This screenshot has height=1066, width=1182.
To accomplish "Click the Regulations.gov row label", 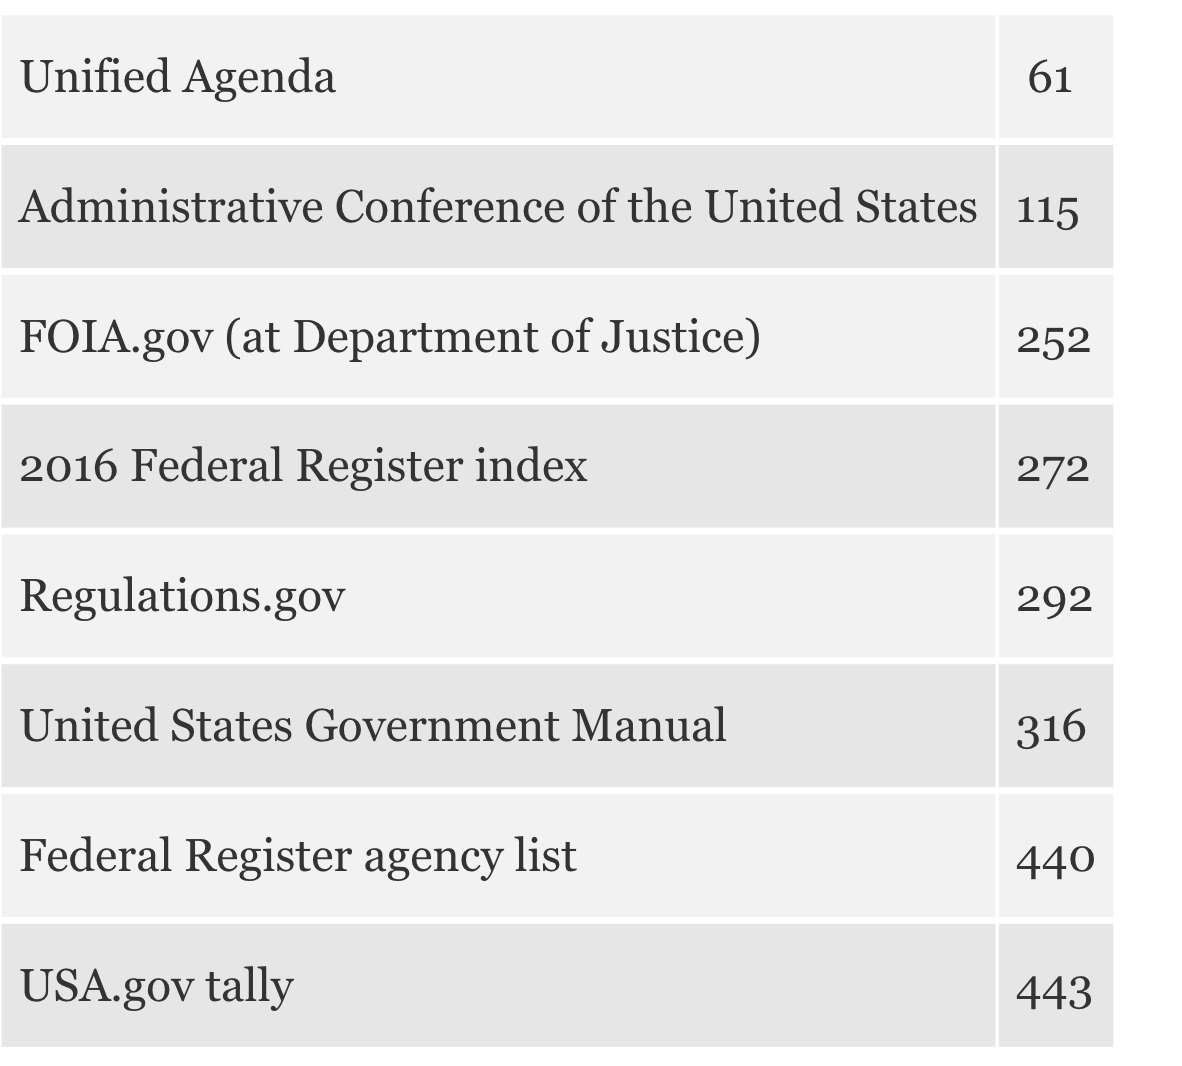I will click(183, 596).
